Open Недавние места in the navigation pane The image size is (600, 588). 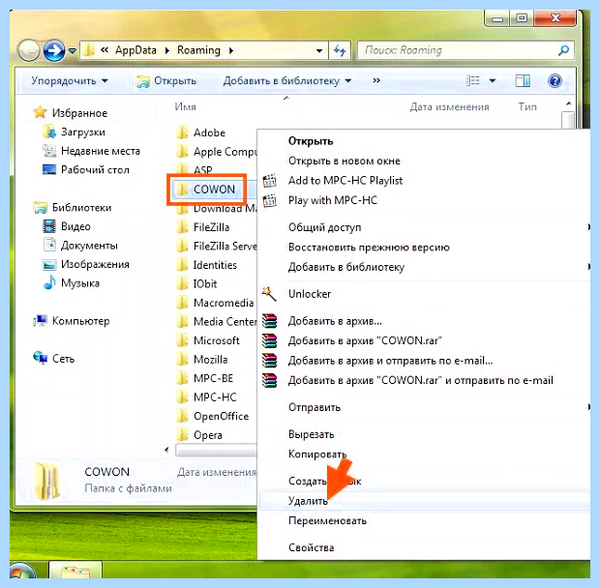coord(91,151)
